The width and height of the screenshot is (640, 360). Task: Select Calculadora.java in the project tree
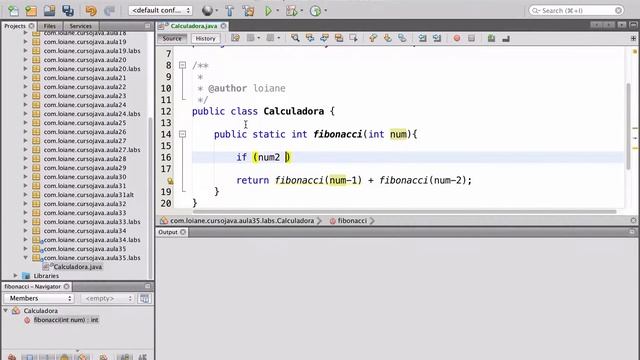point(78,267)
